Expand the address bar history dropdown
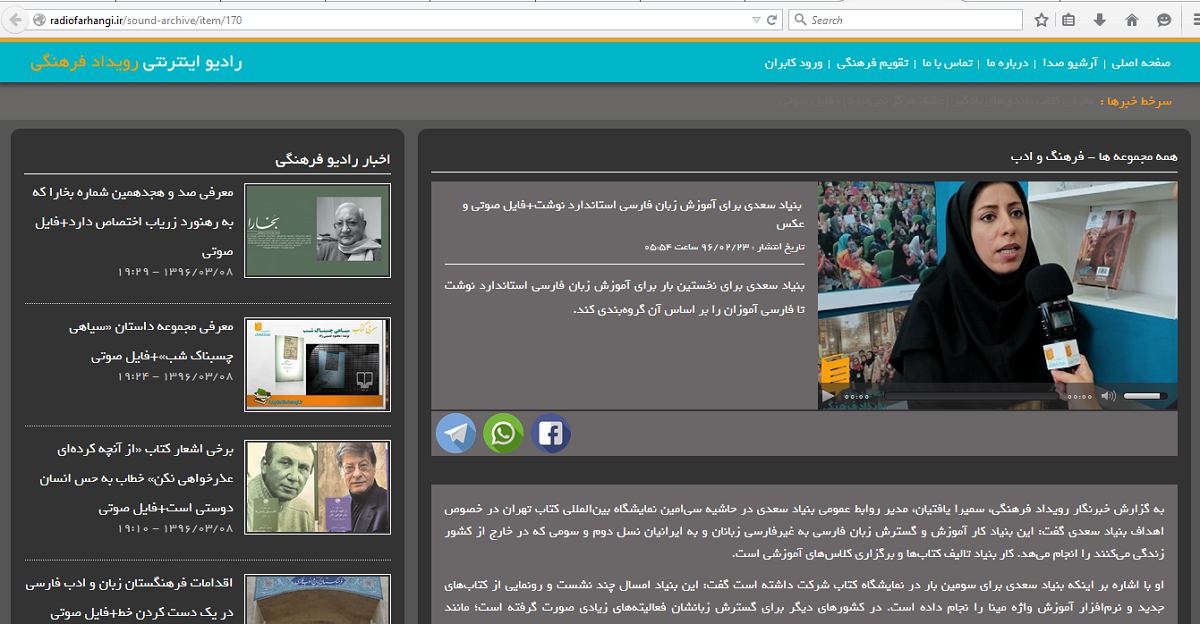Image resolution: width=1200 pixels, height=624 pixels. [x=756, y=20]
